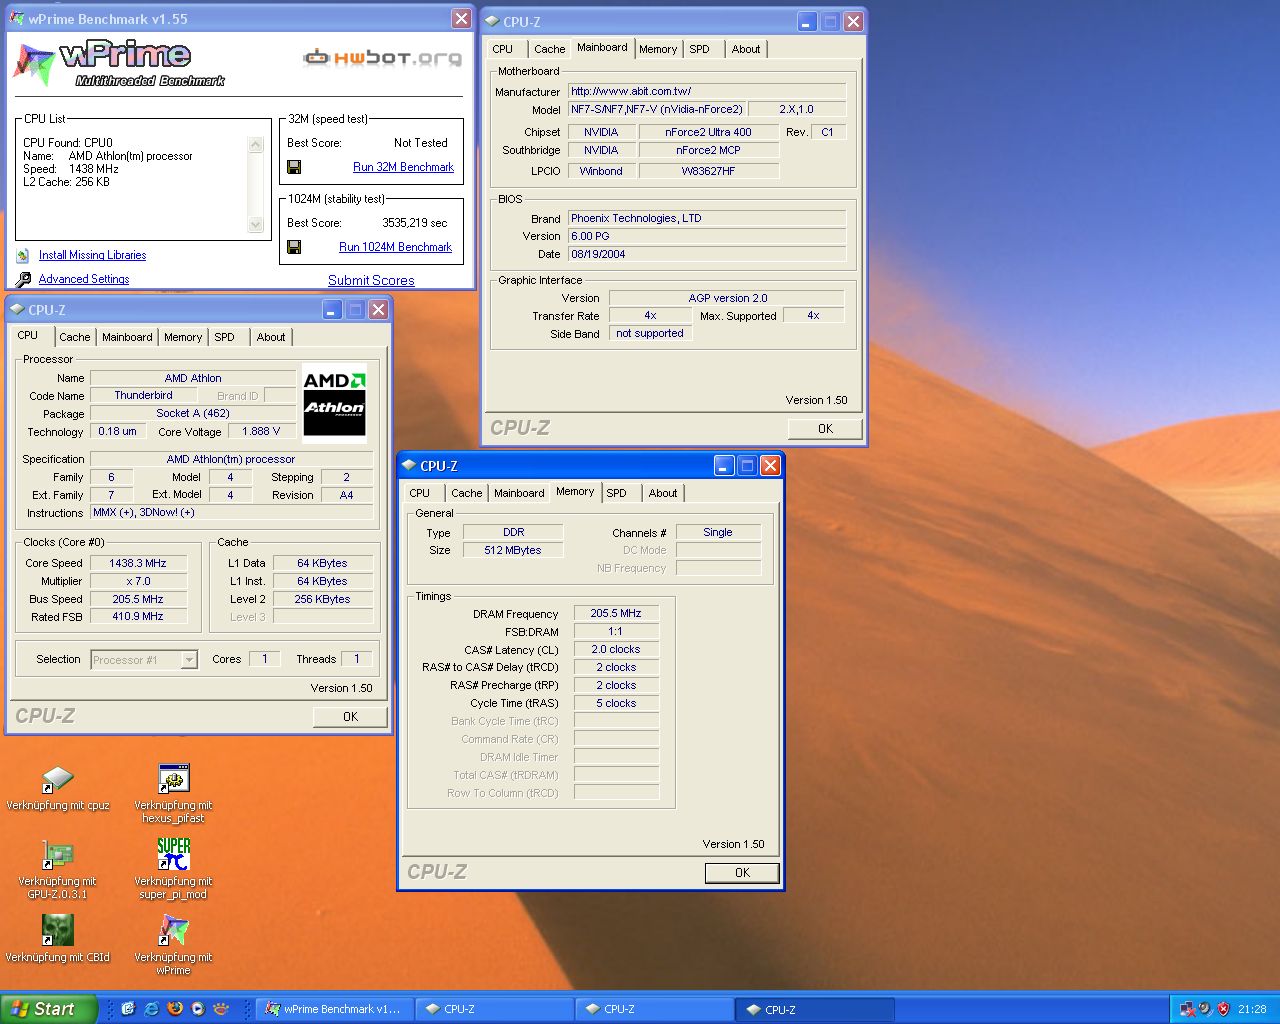Click the save icon beside Run 1024M Benchmark
This screenshot has width=1280, height=1024.
coord(294,247)
